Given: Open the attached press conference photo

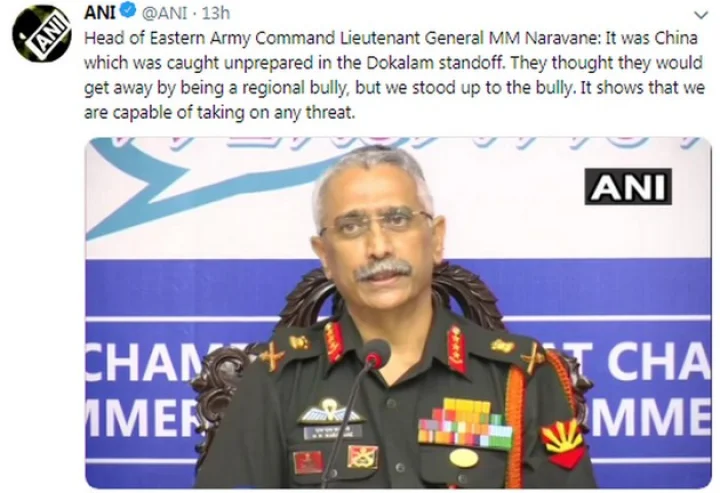Looking at the screenshot, I should (398, 313).
